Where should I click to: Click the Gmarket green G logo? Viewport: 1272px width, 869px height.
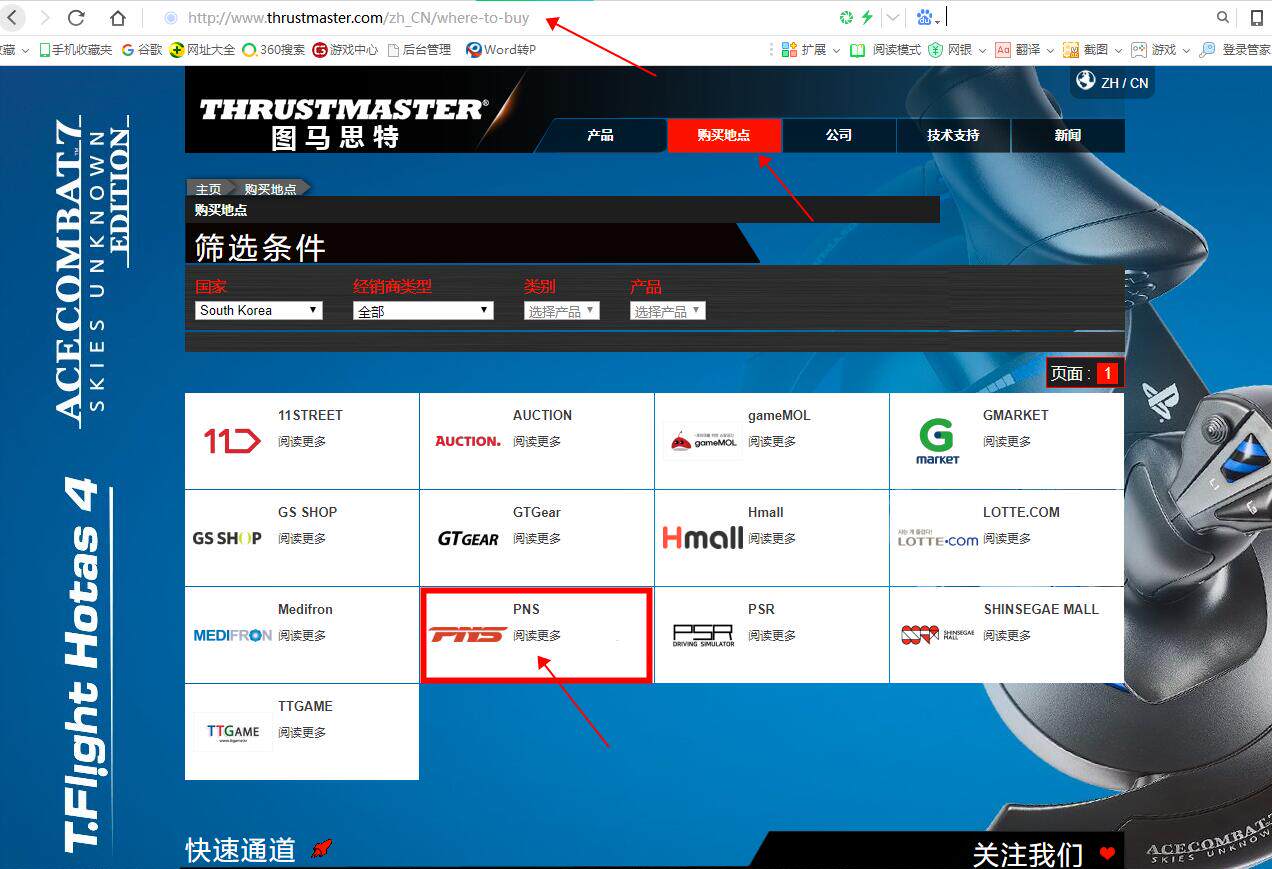[x=937, y=441]
